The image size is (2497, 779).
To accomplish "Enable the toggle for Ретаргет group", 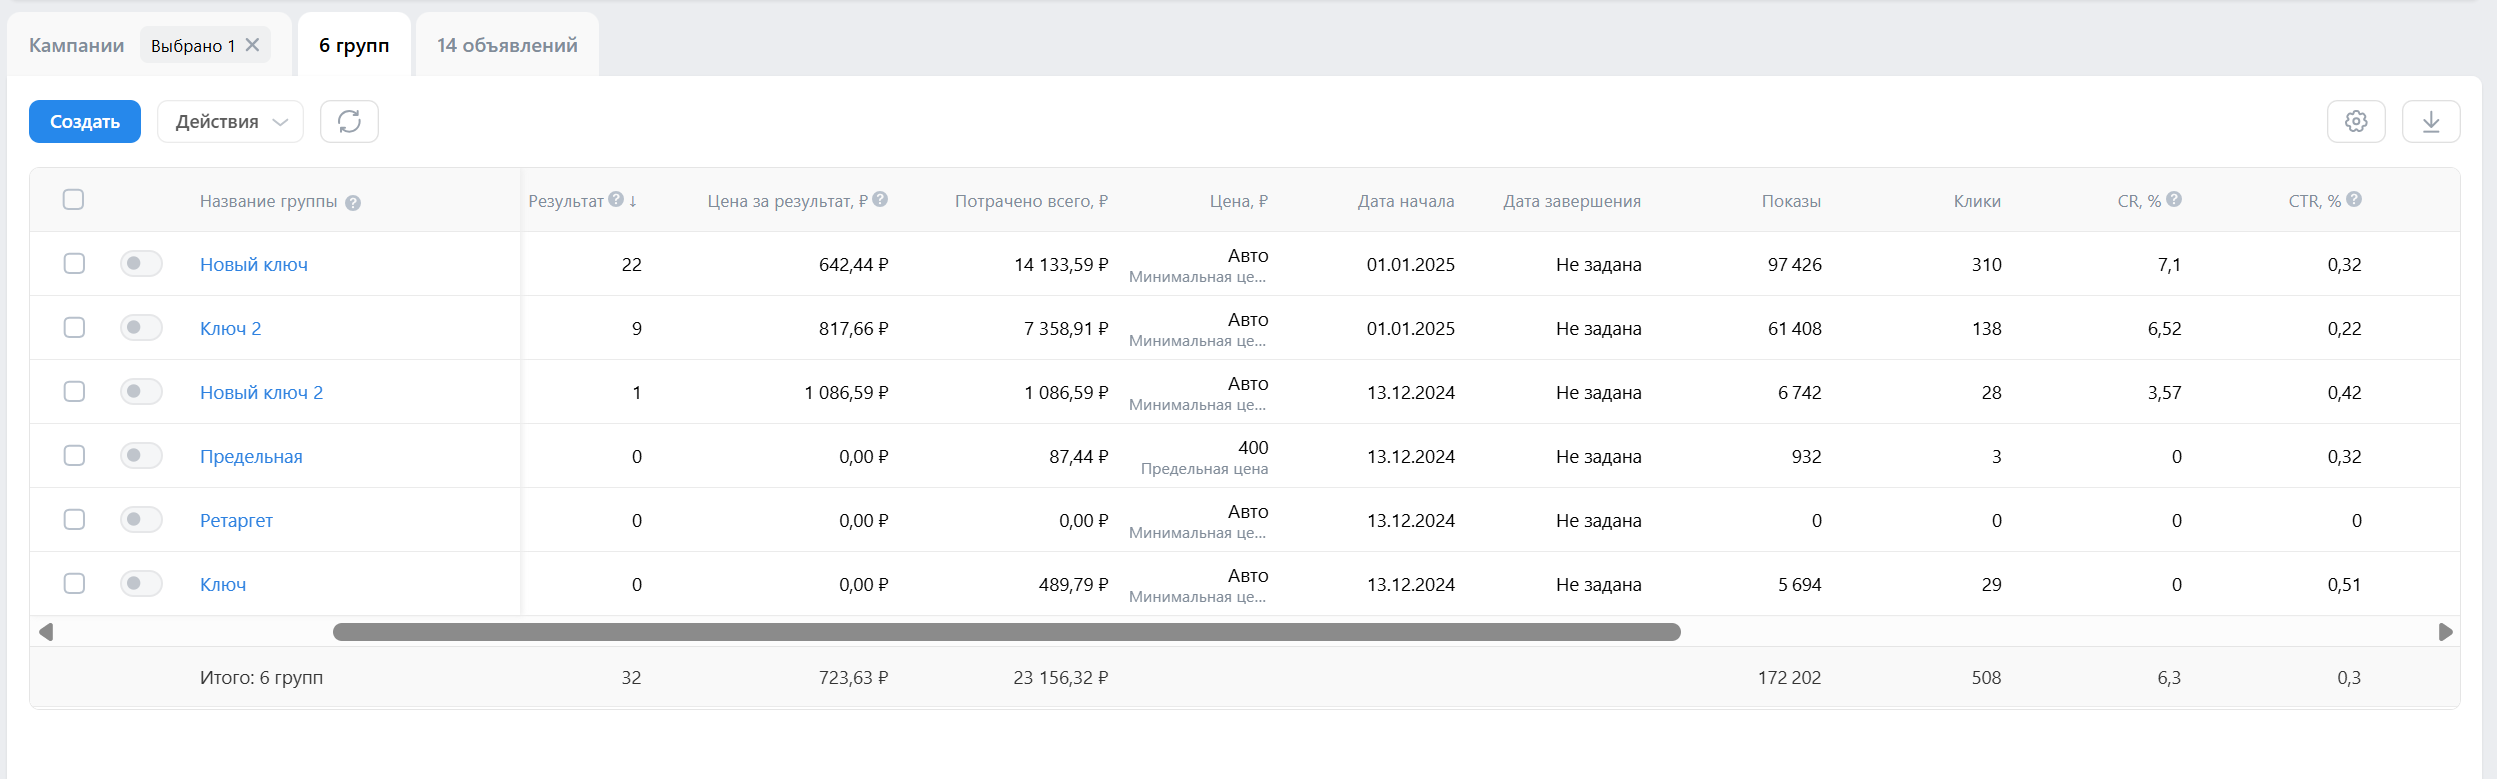I will pyautogui.click(x=141, y=520).
